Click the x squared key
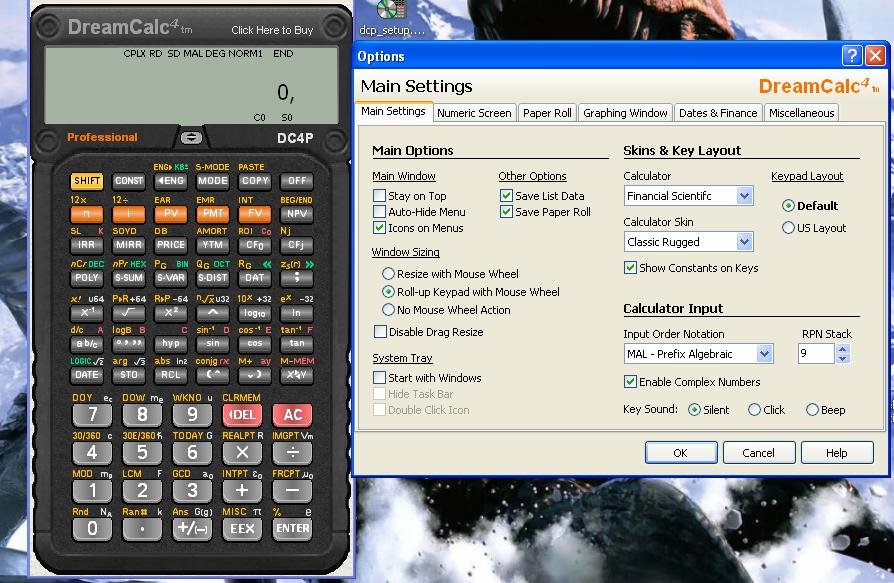Image resolution: width=894 pixels, height=583 pixels. pos(171,312)
